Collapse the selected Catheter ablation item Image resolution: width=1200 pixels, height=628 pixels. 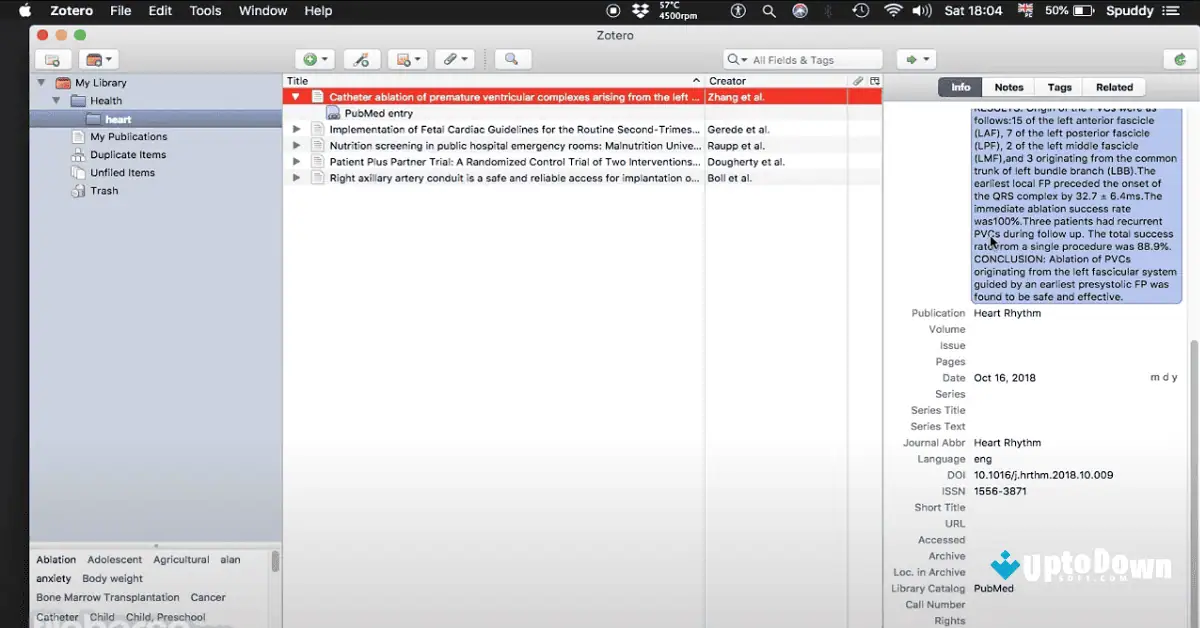[x=296, y=97]
